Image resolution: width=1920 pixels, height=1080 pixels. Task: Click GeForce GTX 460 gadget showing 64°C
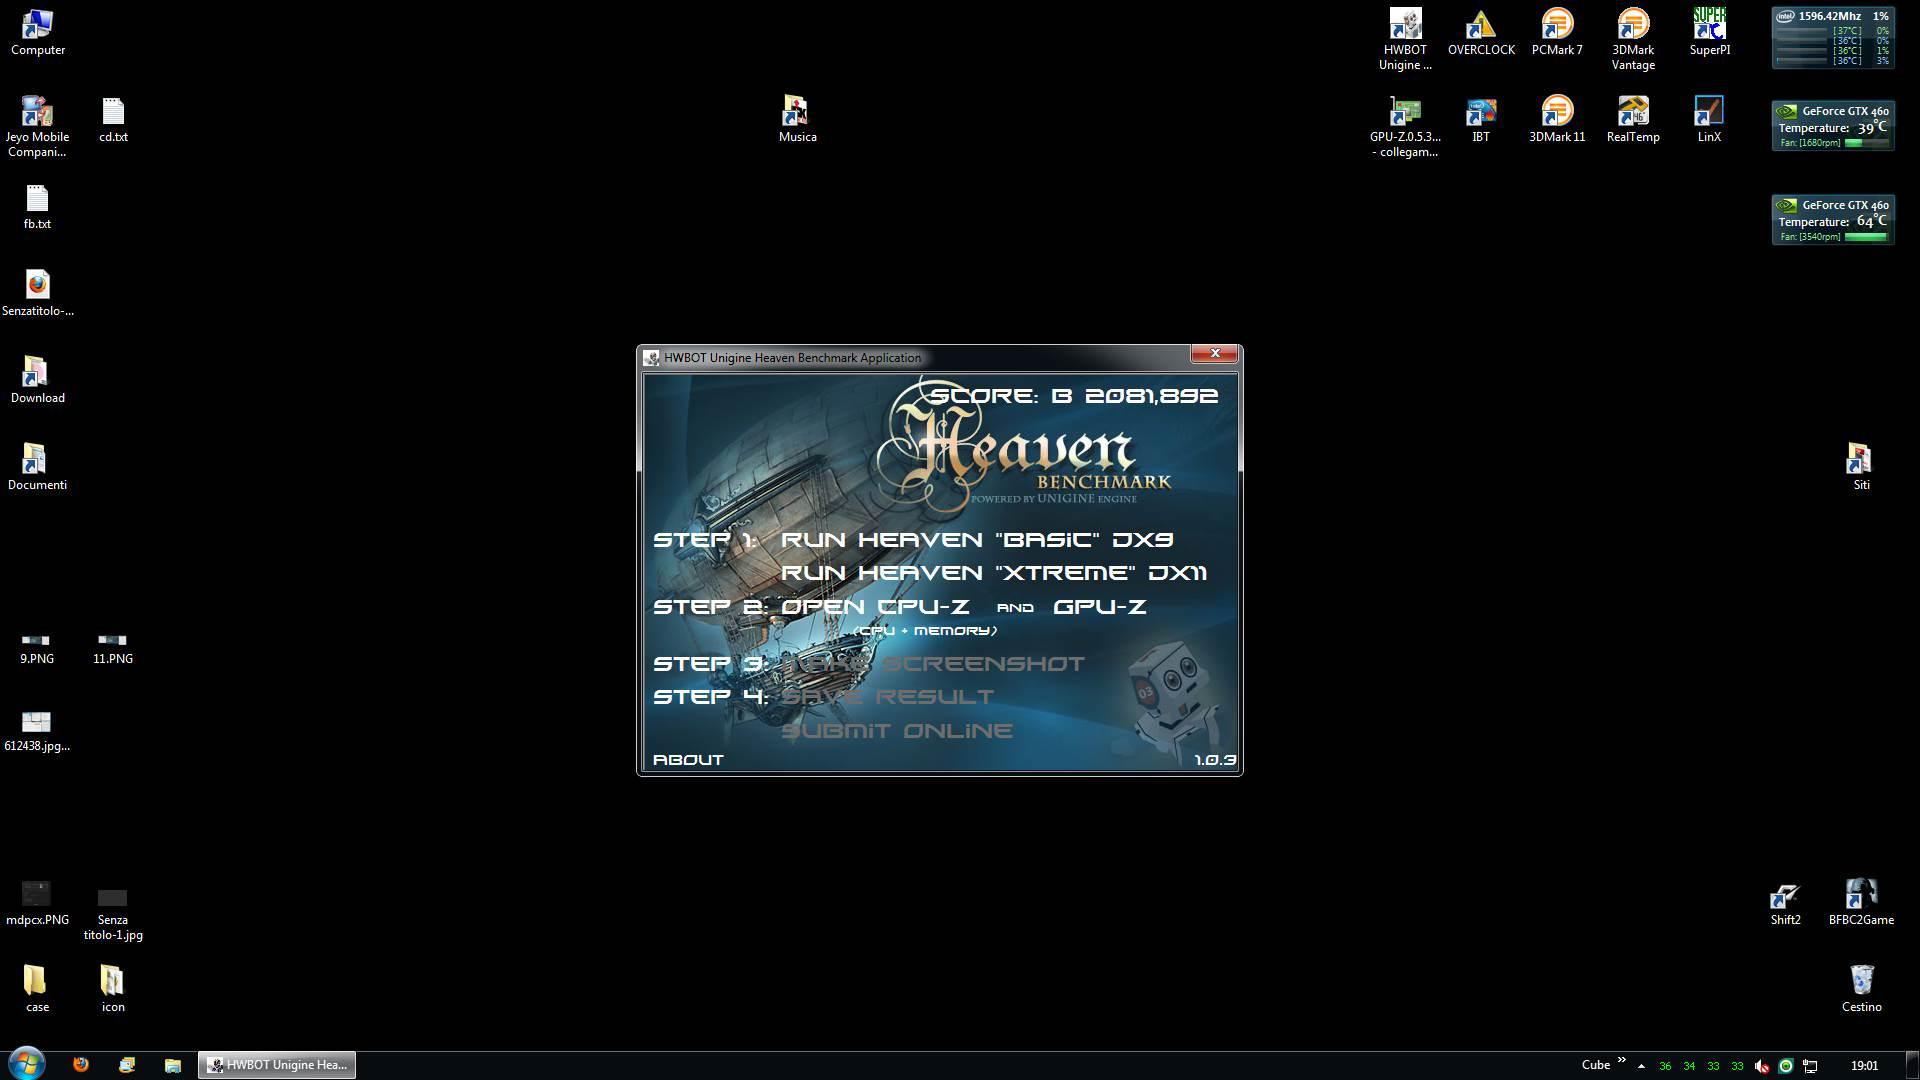(x=1833, y=220)
